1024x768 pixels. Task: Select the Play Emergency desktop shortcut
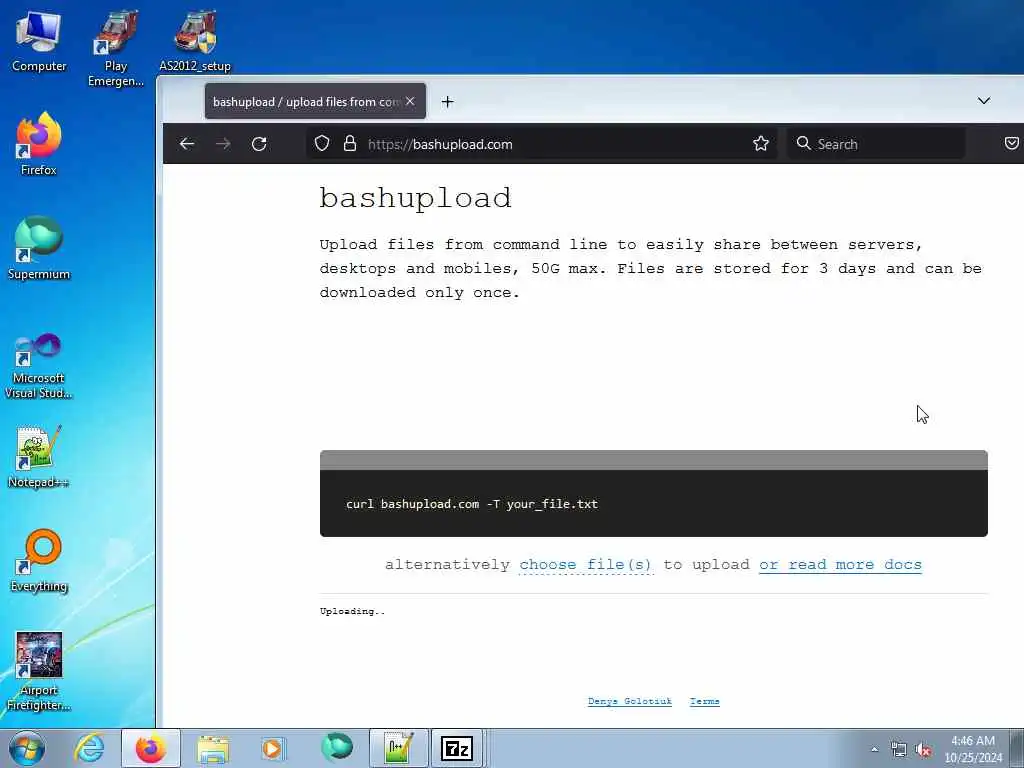[116, 49]
